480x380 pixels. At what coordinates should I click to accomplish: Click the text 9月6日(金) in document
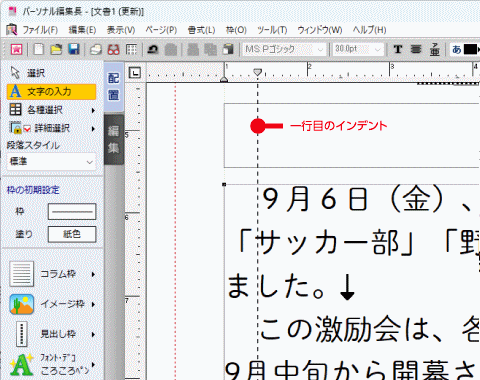pyautogui.click(x=353, y=199)
